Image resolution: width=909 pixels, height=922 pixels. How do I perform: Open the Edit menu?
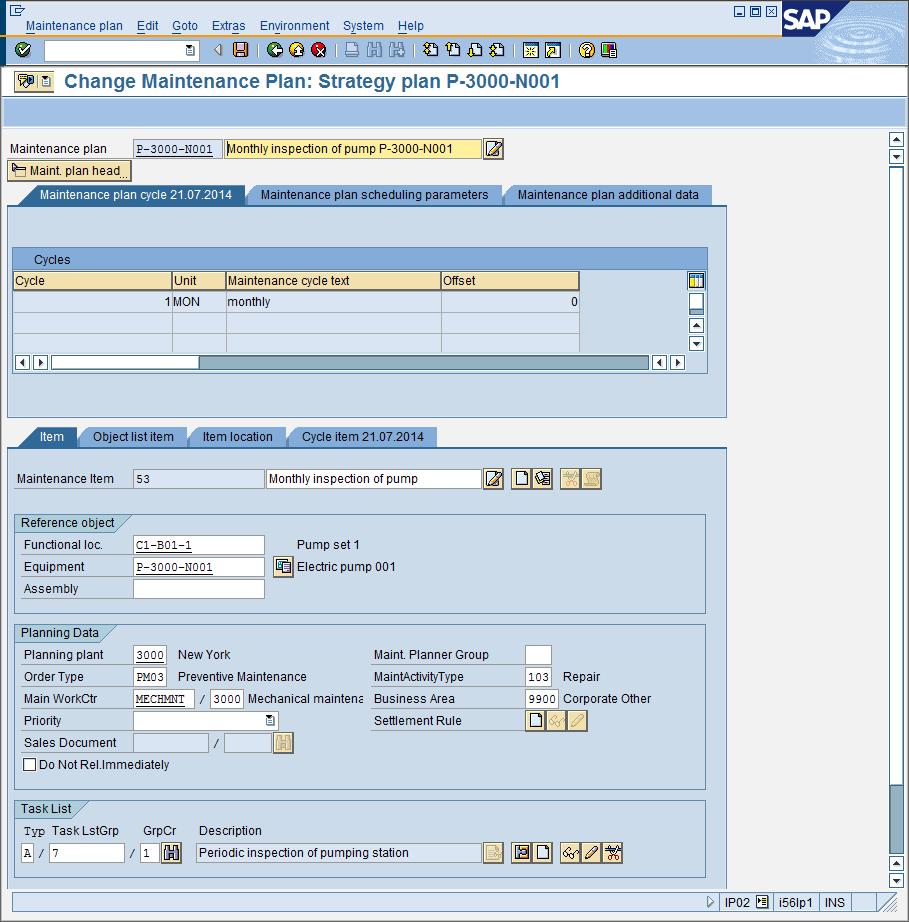tap(148, 26)
